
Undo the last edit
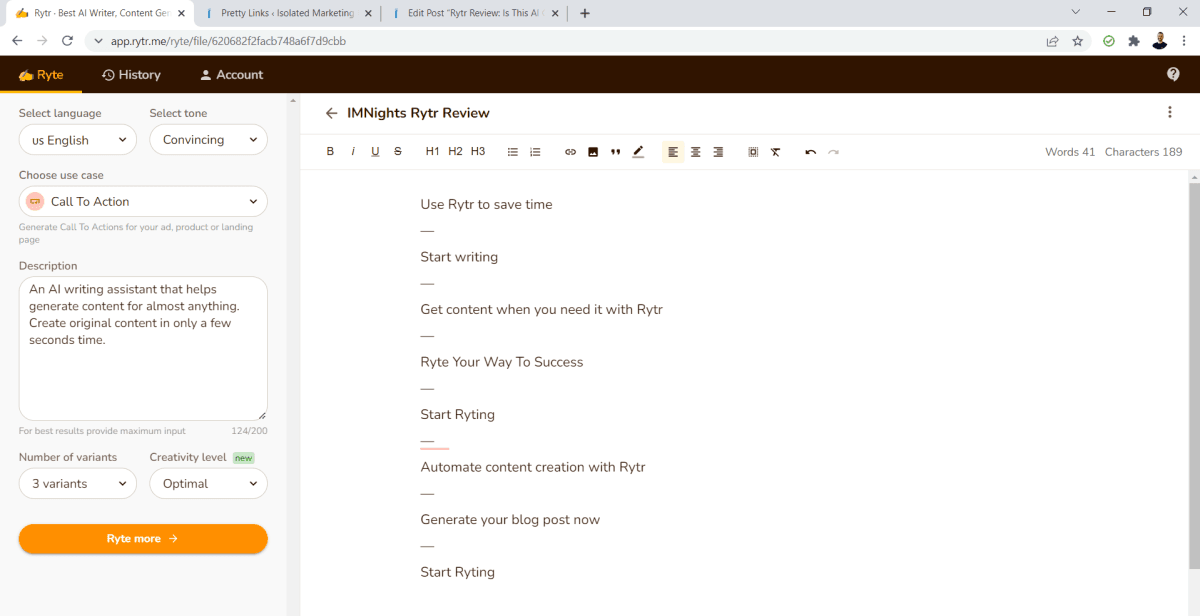(x=810, y=152)
